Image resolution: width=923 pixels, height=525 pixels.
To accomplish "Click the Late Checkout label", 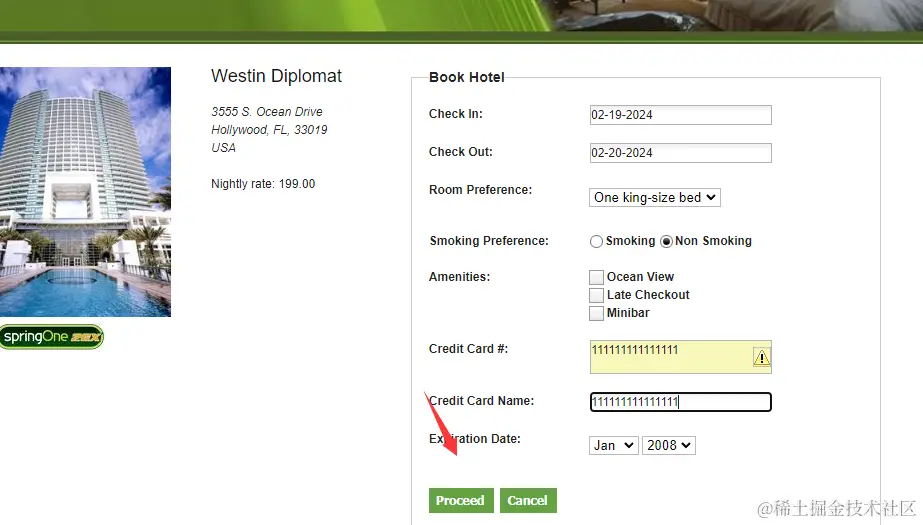I will tap(648, 295).
